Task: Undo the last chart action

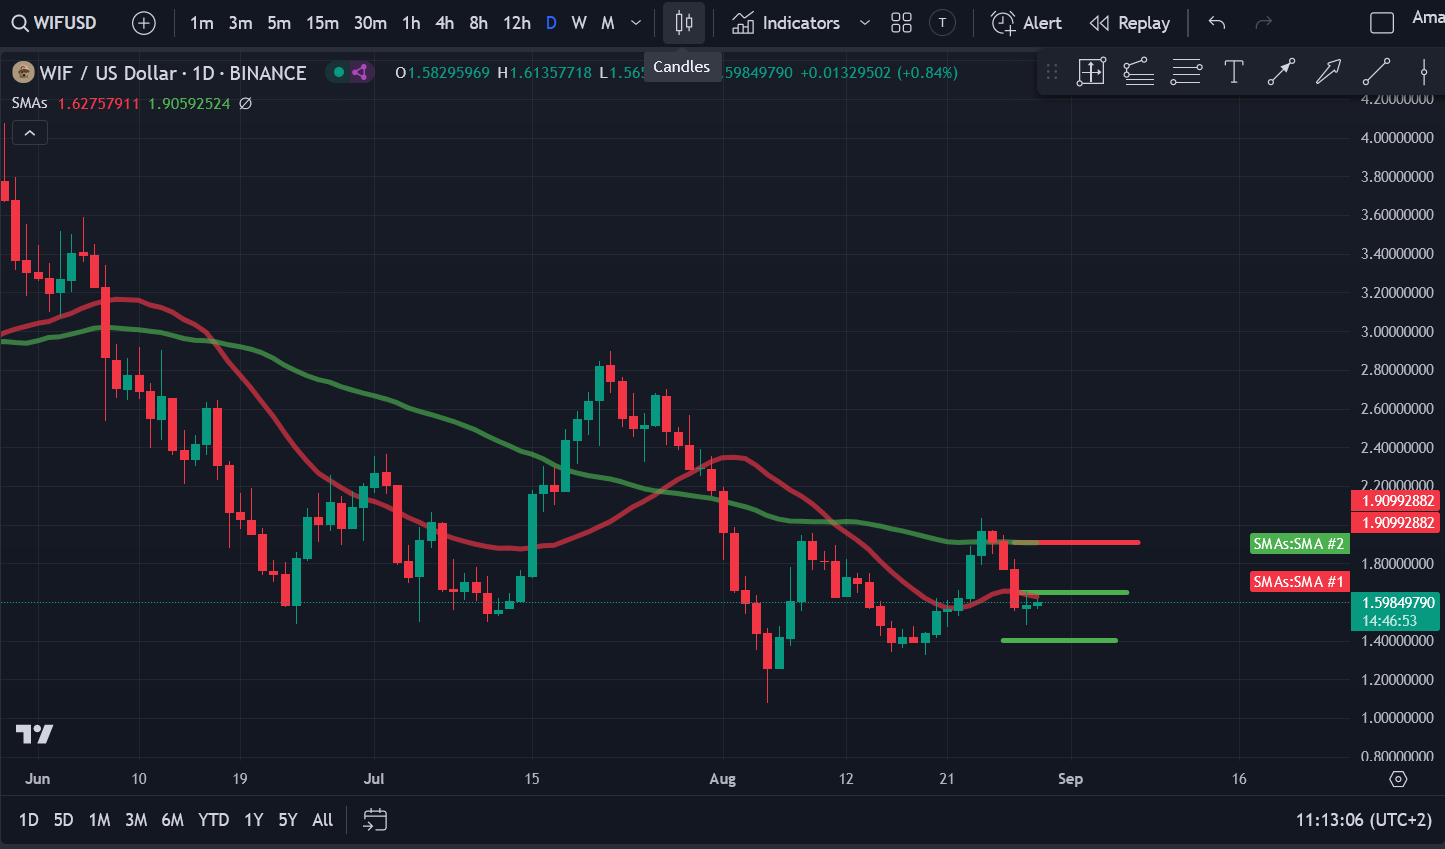Action: click(1217, 23)
